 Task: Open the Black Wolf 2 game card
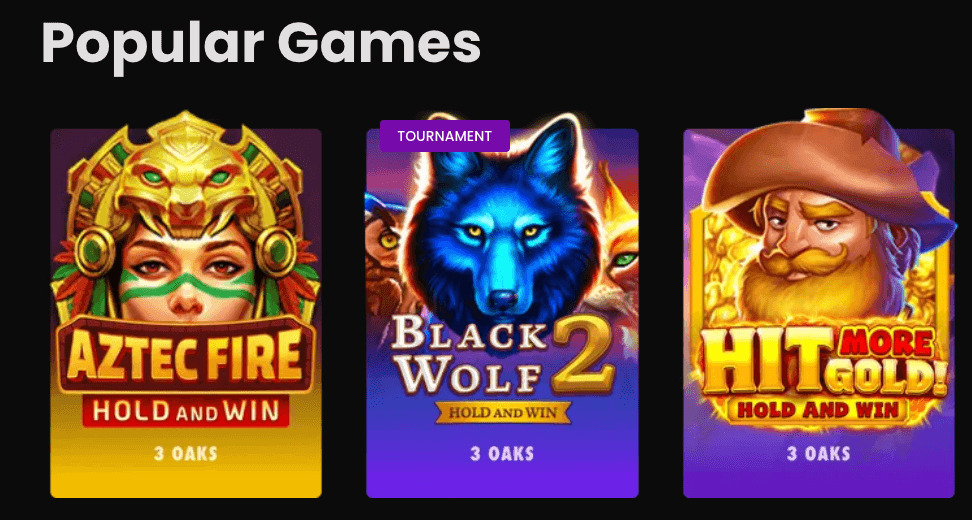pos(502,313)
